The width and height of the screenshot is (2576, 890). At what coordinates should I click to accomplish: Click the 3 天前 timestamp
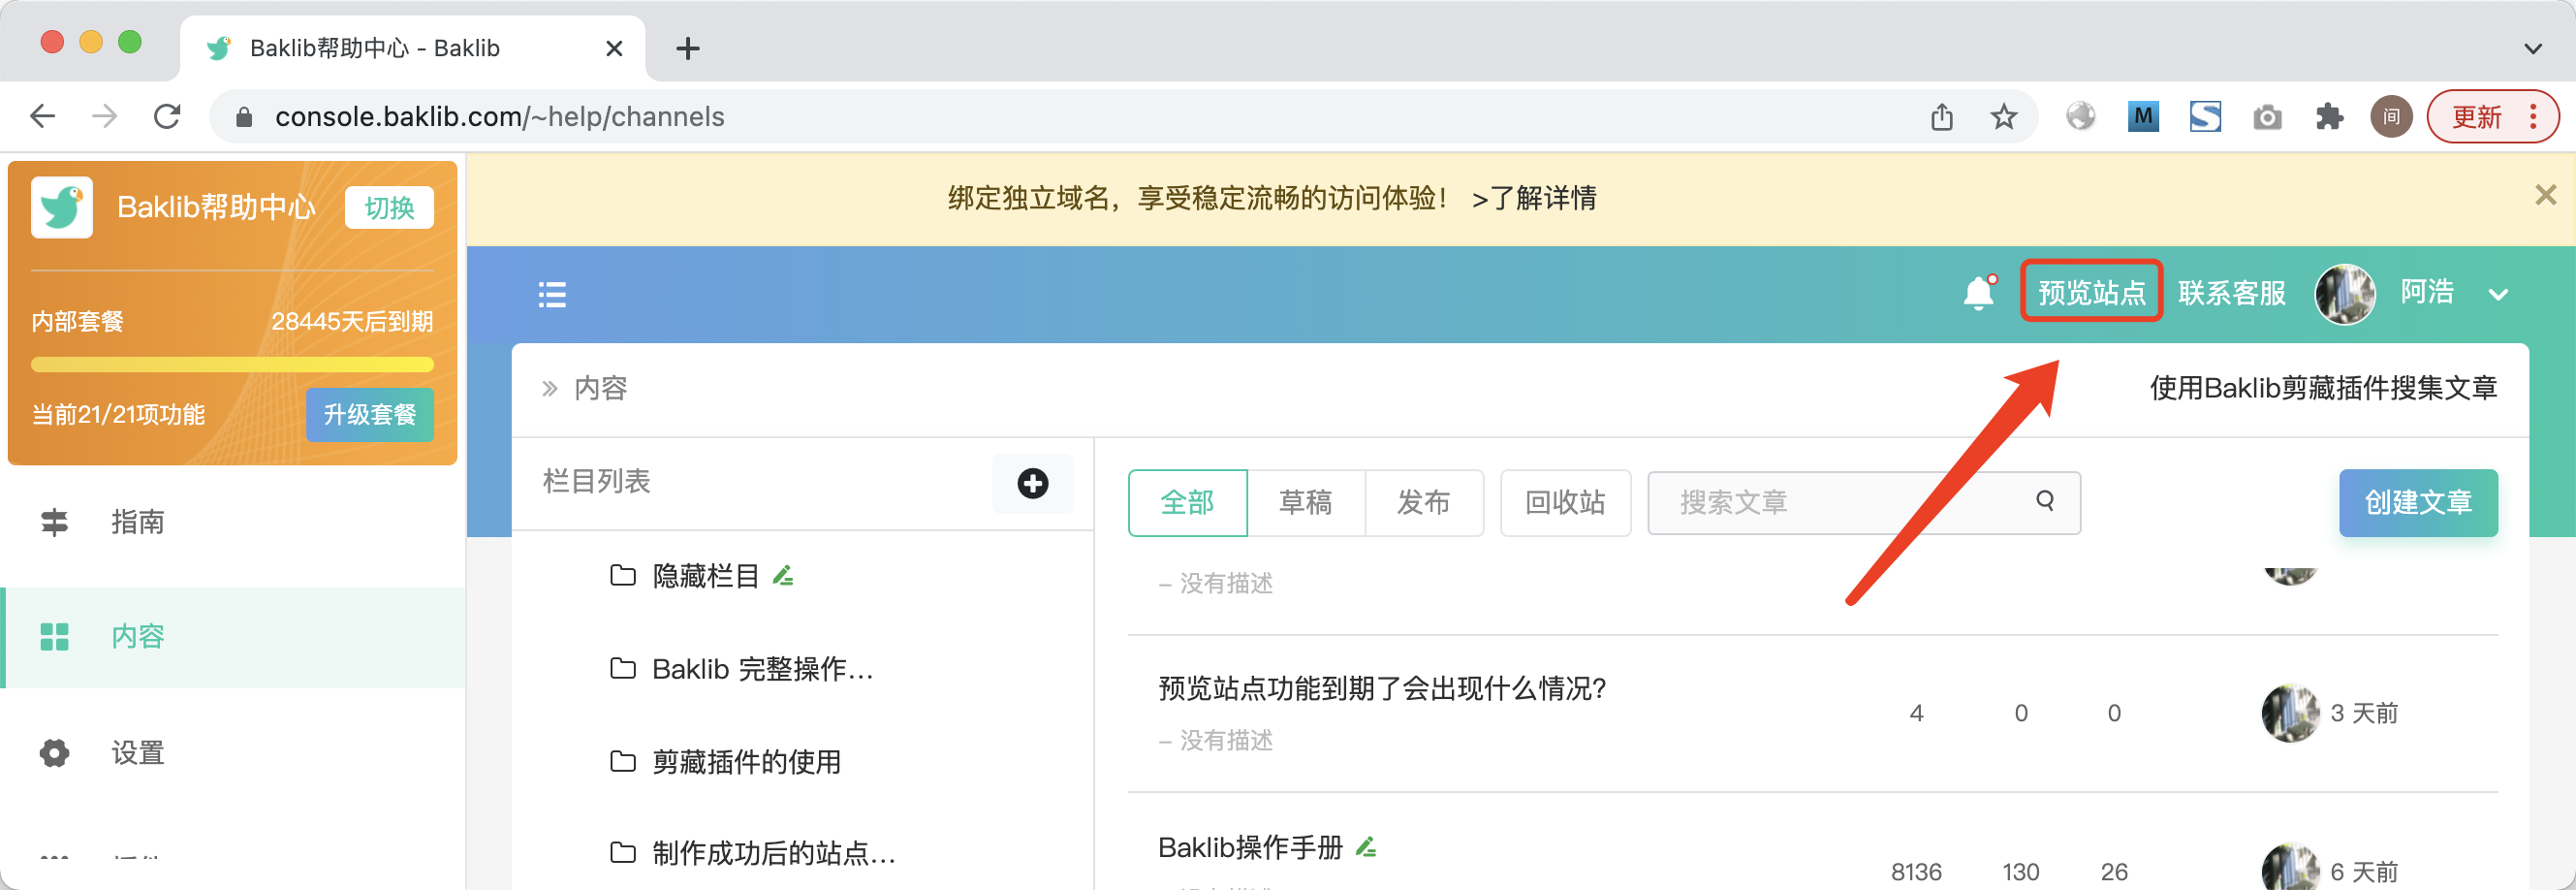tap(2364, 714)
